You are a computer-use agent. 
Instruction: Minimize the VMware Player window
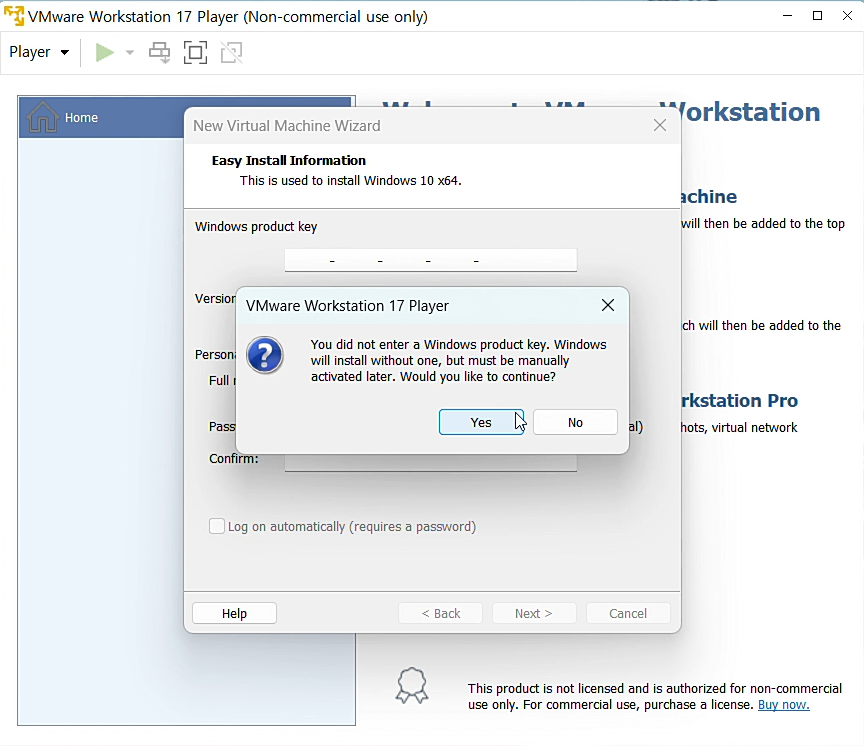pyautogui.click(x=787, y=16)
